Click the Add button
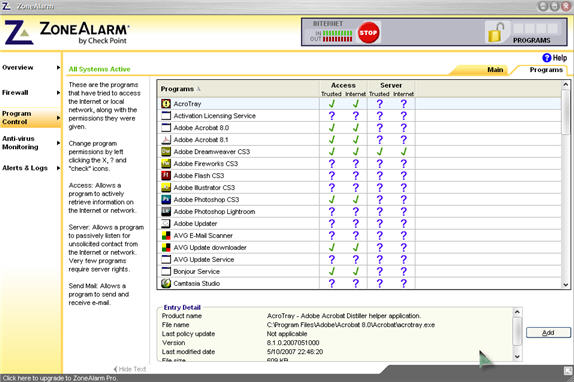The width and height of the screenshot is (574, 382). coord(548,333)
